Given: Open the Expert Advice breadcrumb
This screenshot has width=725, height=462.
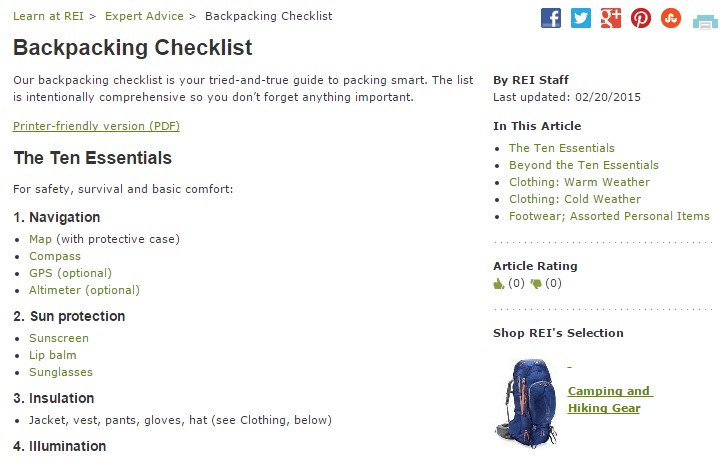Looking at the screenshot, I should tap(144, 16).
